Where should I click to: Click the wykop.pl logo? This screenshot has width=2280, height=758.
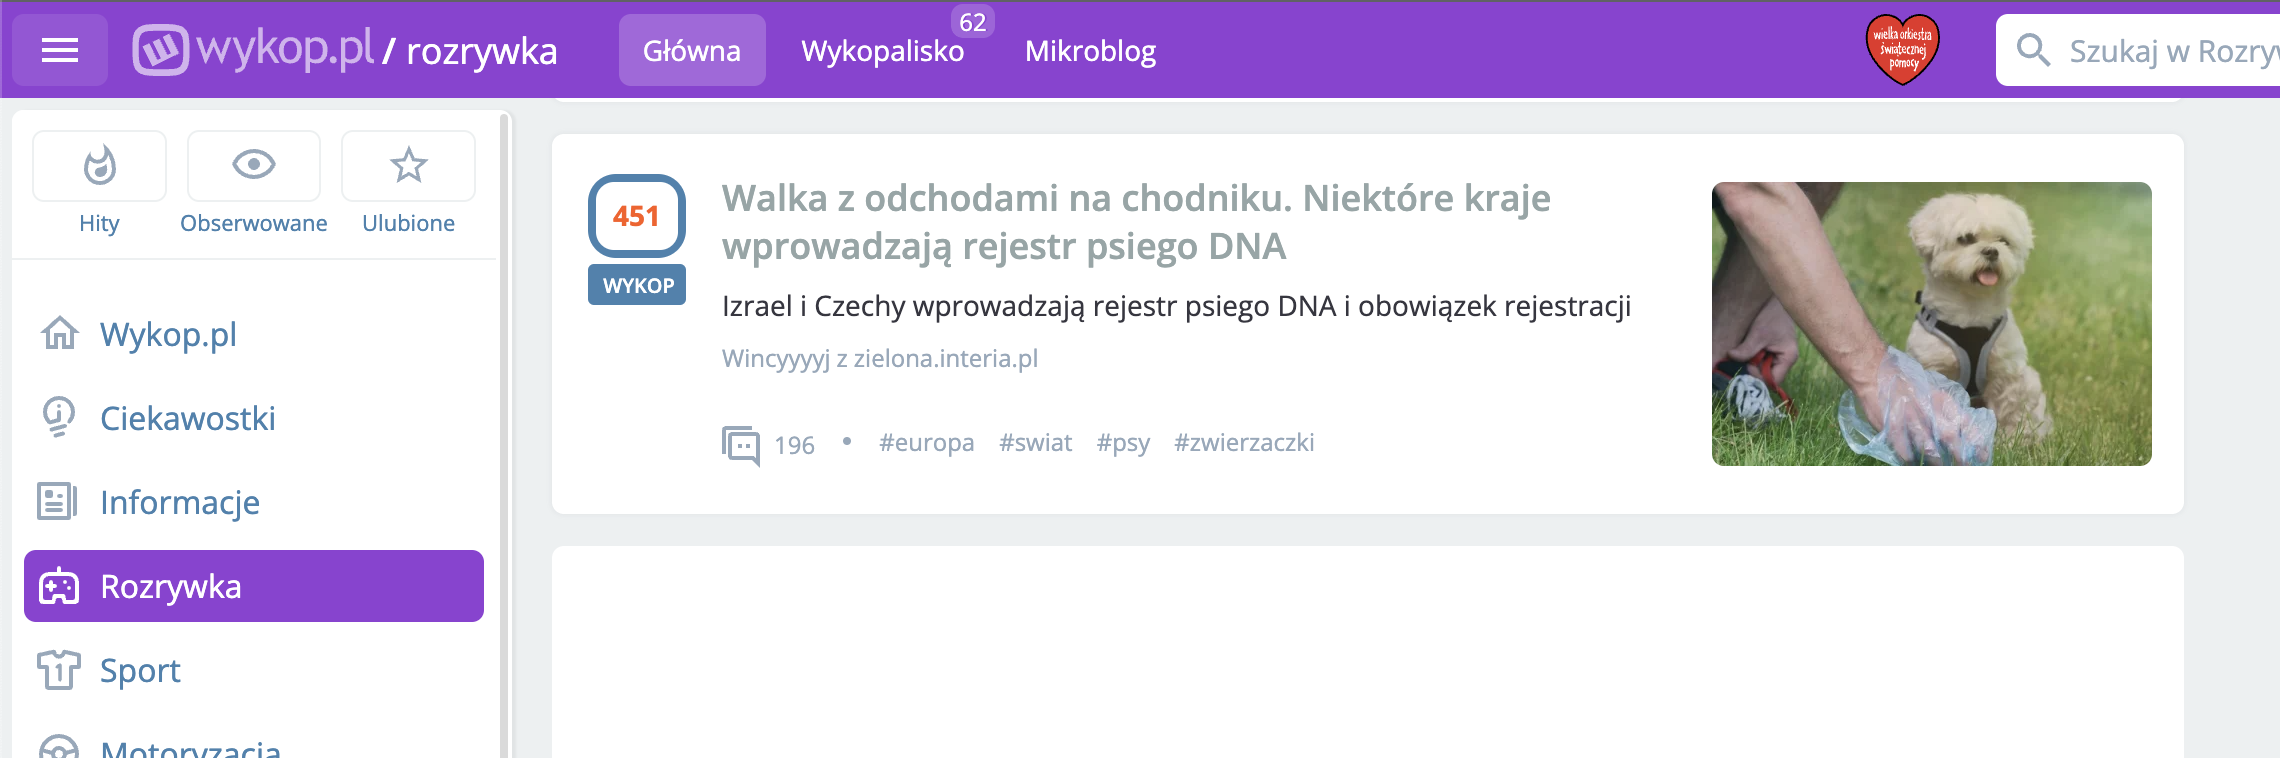pos(254,49)
